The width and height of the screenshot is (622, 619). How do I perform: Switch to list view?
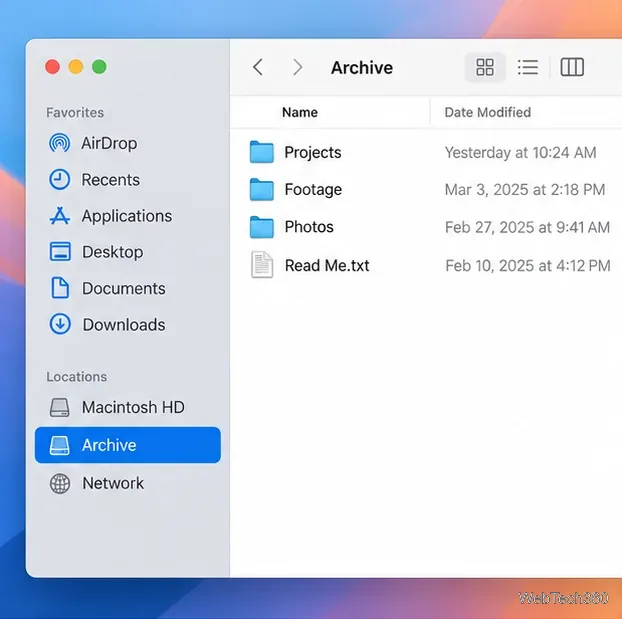click(x=528, y=67)
